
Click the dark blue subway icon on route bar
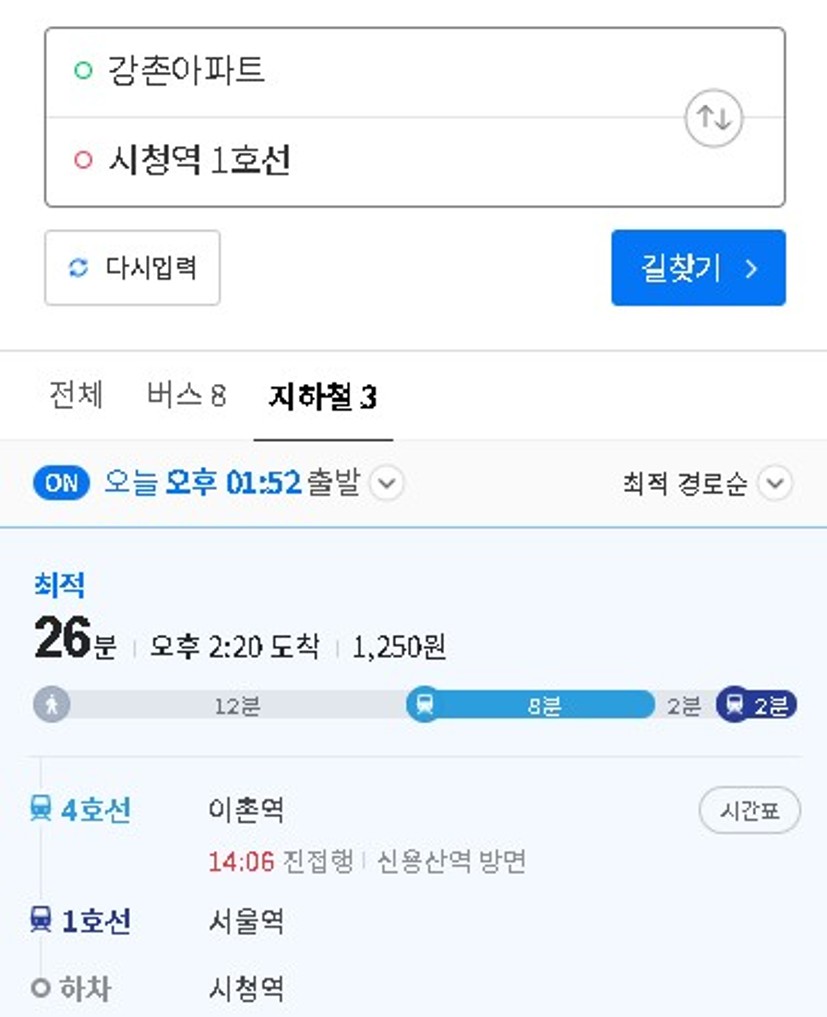[x=734, y=704]
